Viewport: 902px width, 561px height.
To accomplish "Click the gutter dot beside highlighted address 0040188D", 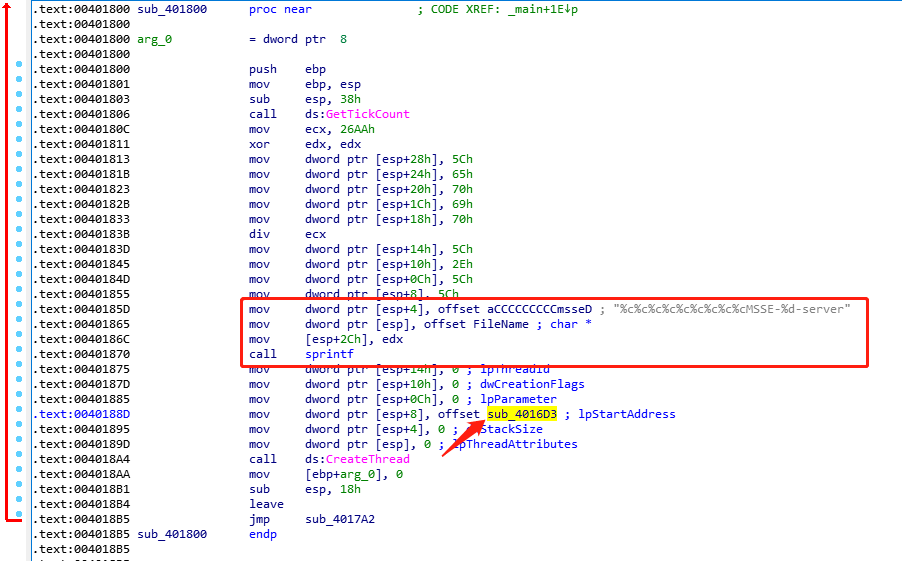I will (x=20, y=414).
